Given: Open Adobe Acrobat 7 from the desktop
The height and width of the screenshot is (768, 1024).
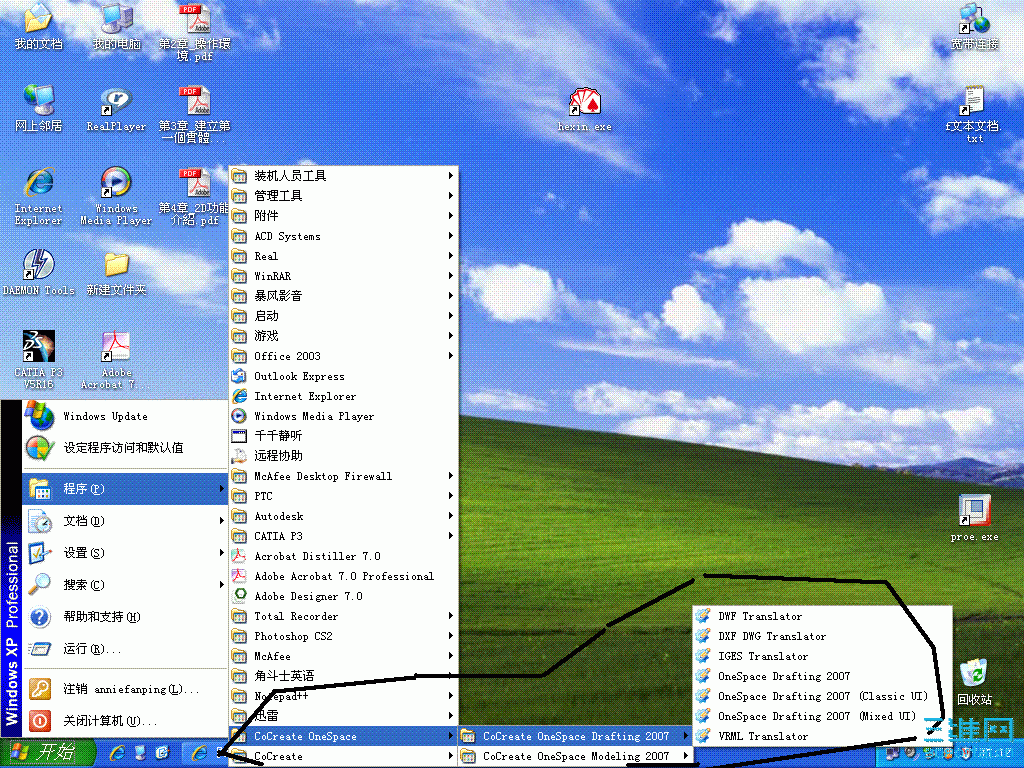Looking at the screenshot, I should (115, 345).
